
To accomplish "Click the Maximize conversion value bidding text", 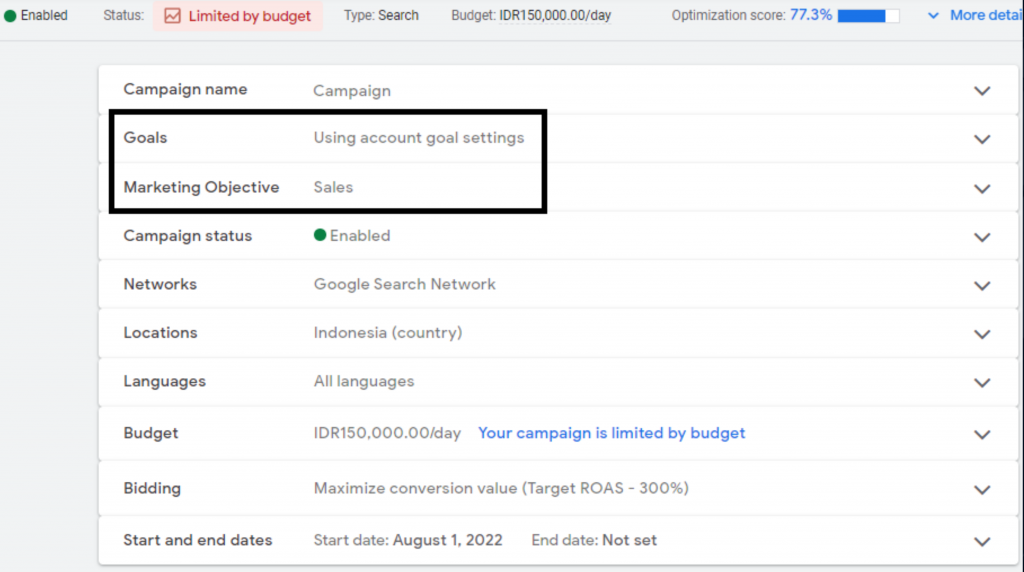I will coord(501,488).
